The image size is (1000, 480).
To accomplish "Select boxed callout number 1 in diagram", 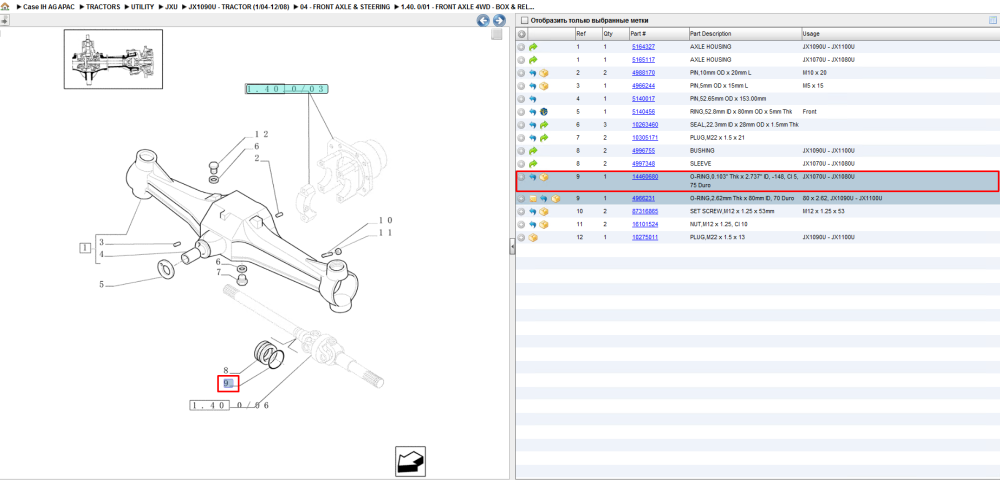I will [85, 247].
